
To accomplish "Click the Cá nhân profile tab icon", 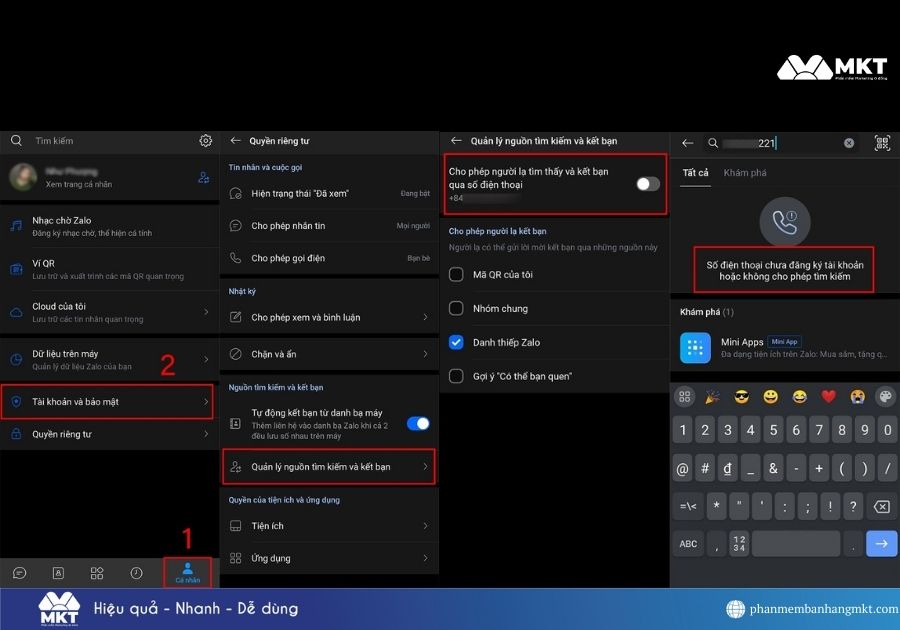I will point(187,572).
